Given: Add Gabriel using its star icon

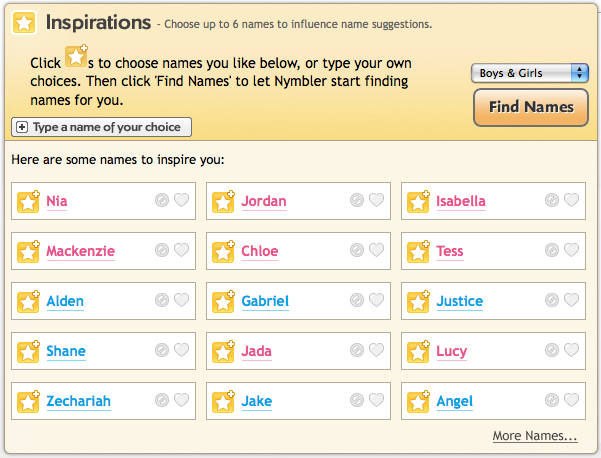Looking at the screenshot, I should point(223,301).
